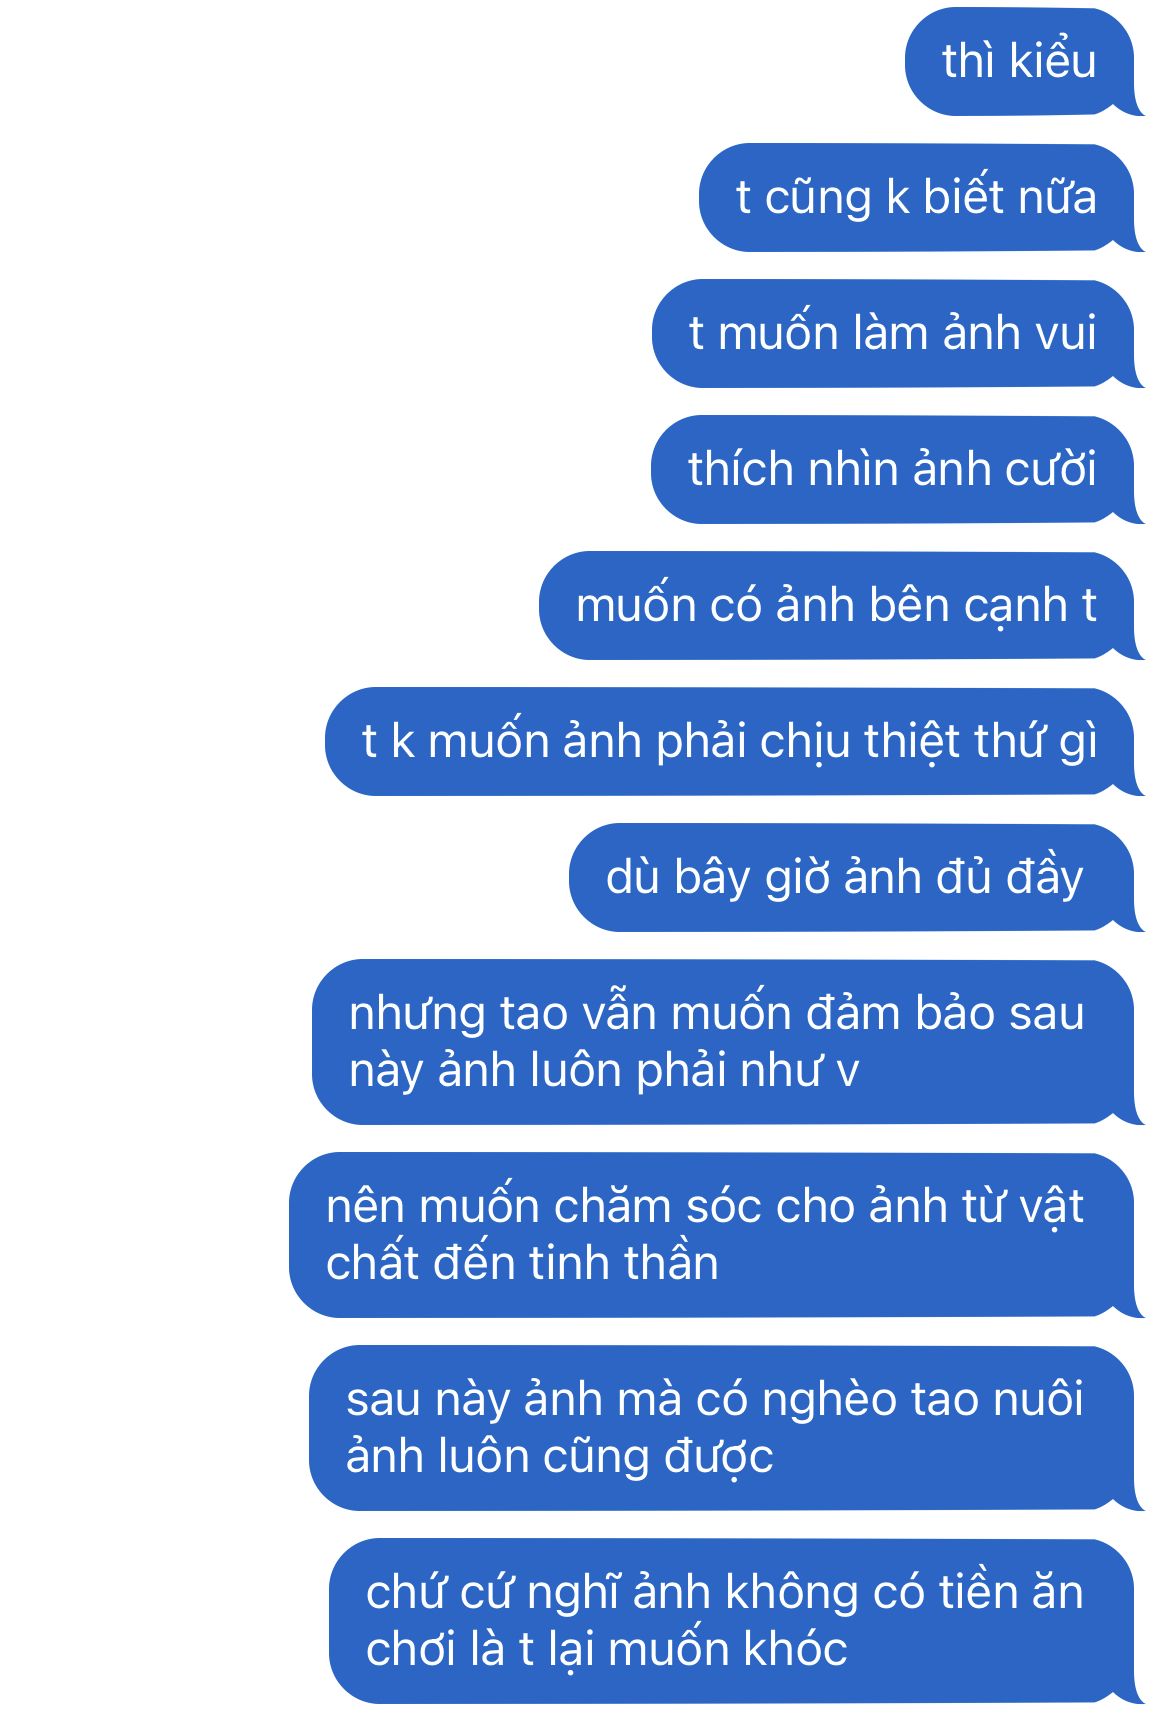
Task: Click the text 'này ảnh luôn phải như v'
Action: coord(604,1071)
